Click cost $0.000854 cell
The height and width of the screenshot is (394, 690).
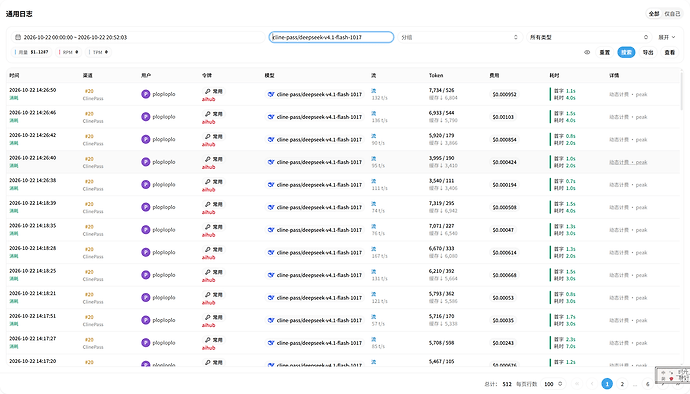pos(504,140)
